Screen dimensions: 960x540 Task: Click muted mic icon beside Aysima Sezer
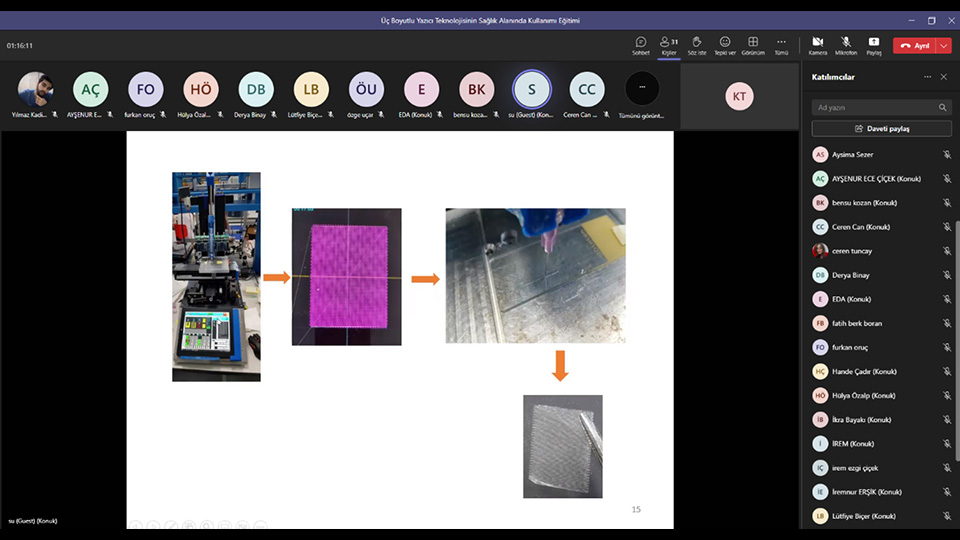pos(946,155)
